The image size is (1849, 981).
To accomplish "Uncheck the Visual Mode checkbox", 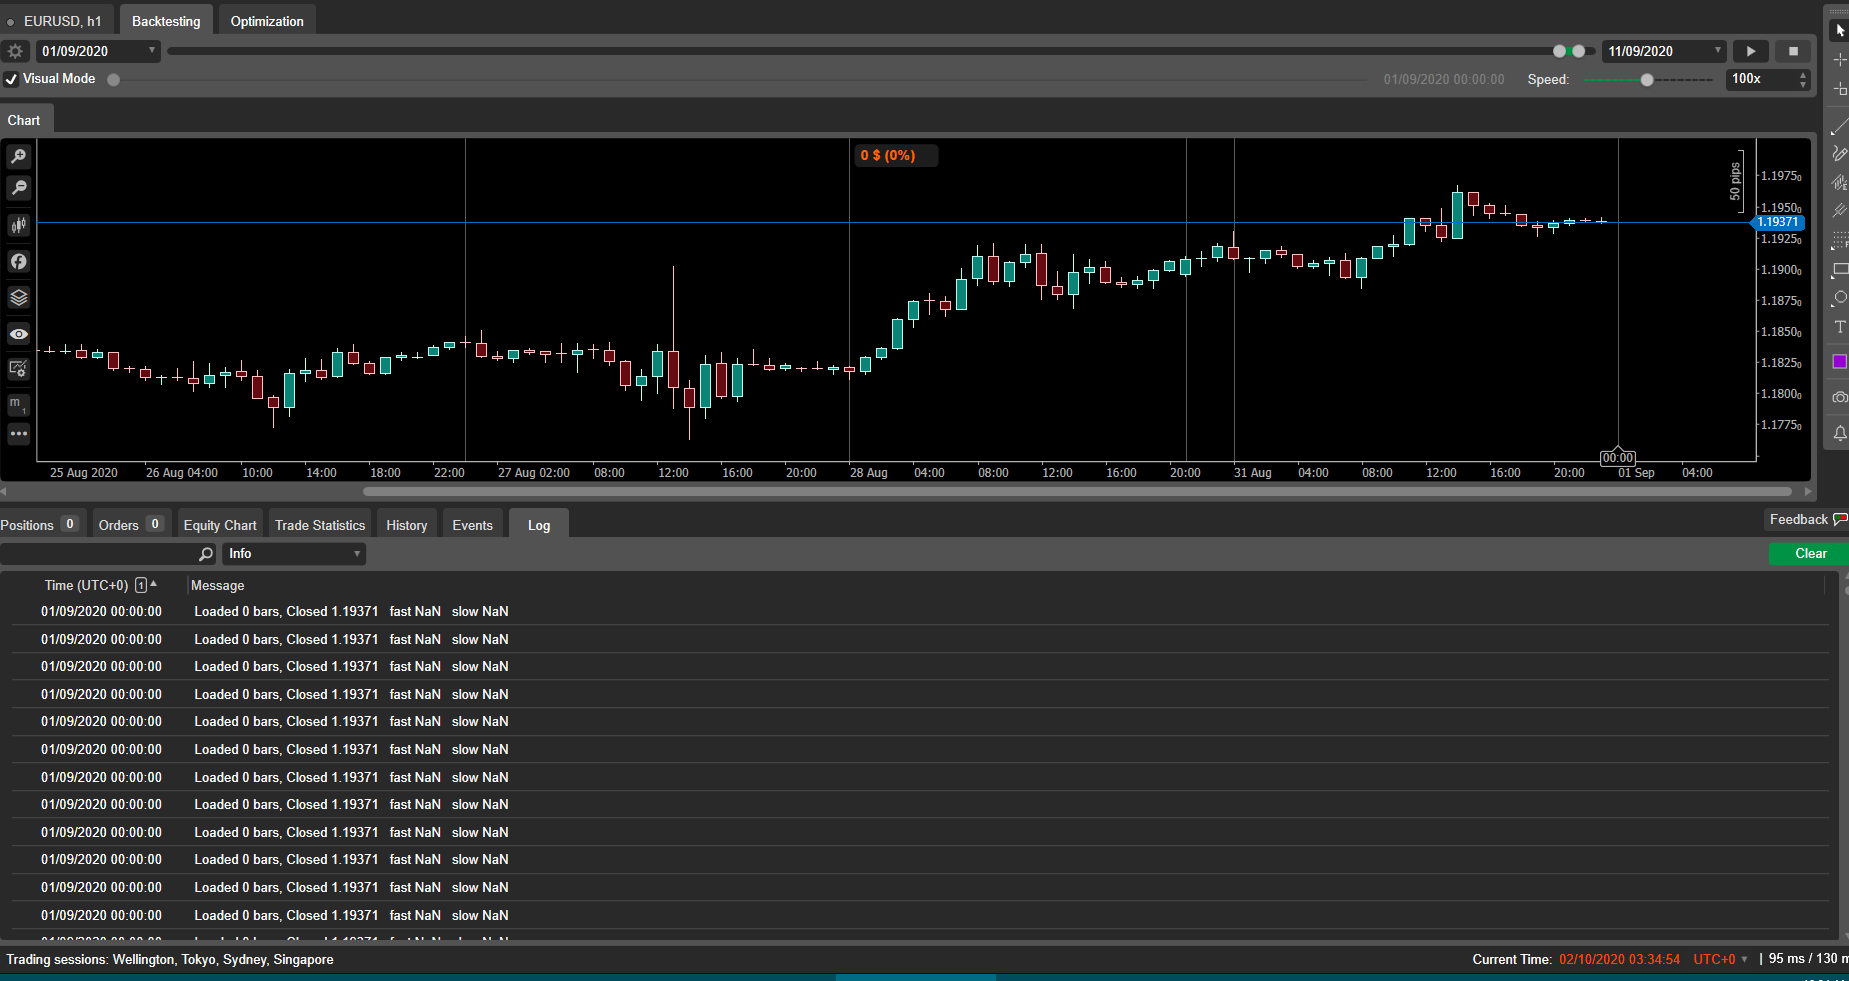I will (11, 79).
